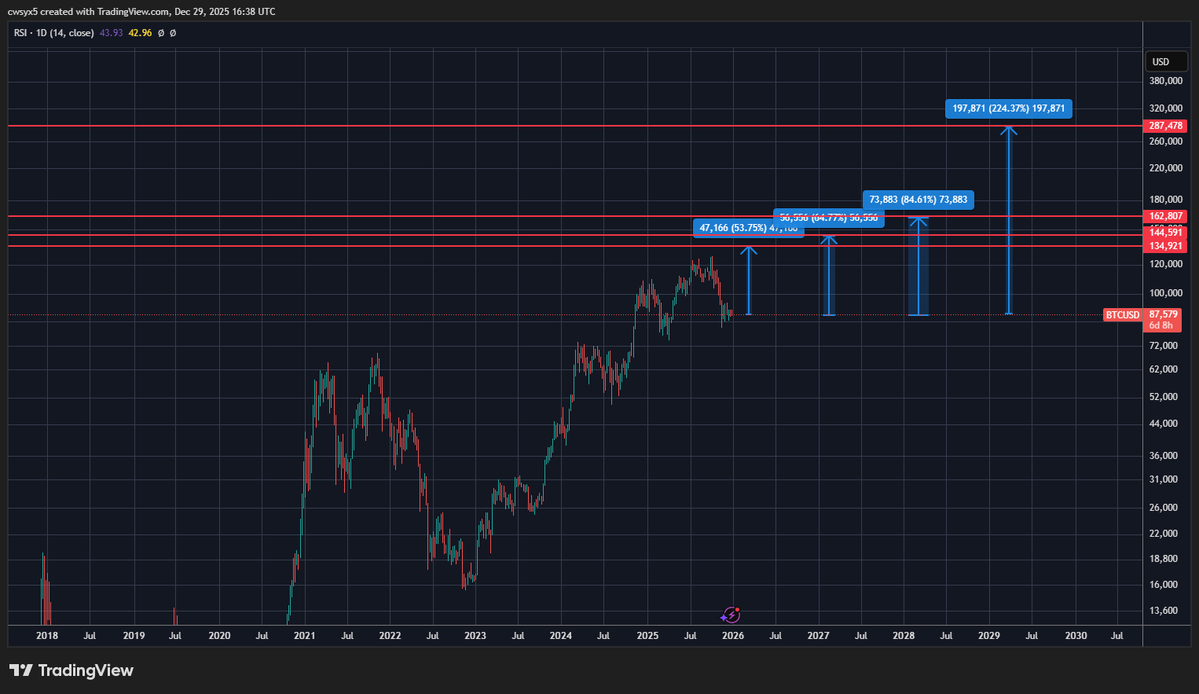Click the 62,000 price axis label

pyautogui.click(x=1163, y=369)
